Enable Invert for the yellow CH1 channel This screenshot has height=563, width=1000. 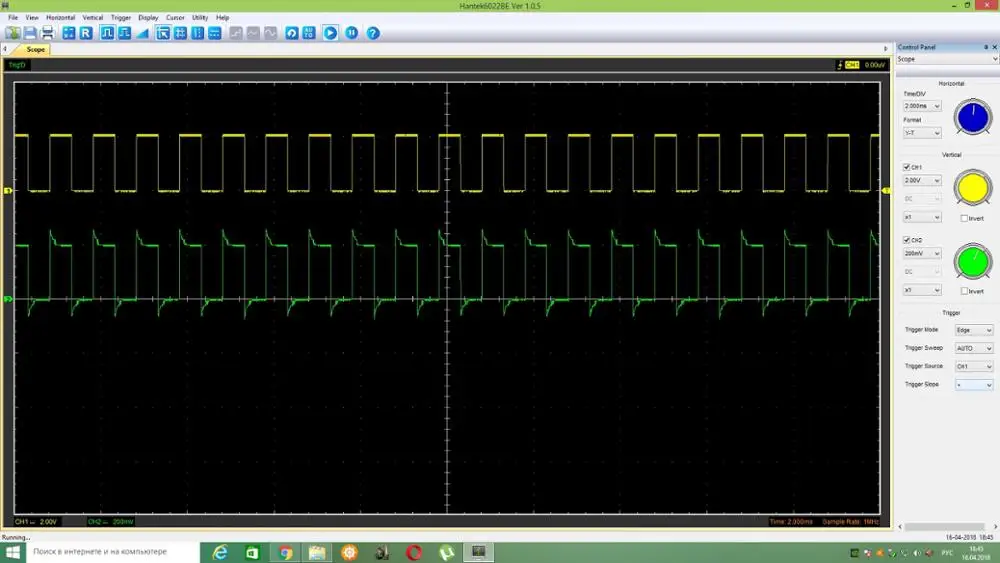964,218
